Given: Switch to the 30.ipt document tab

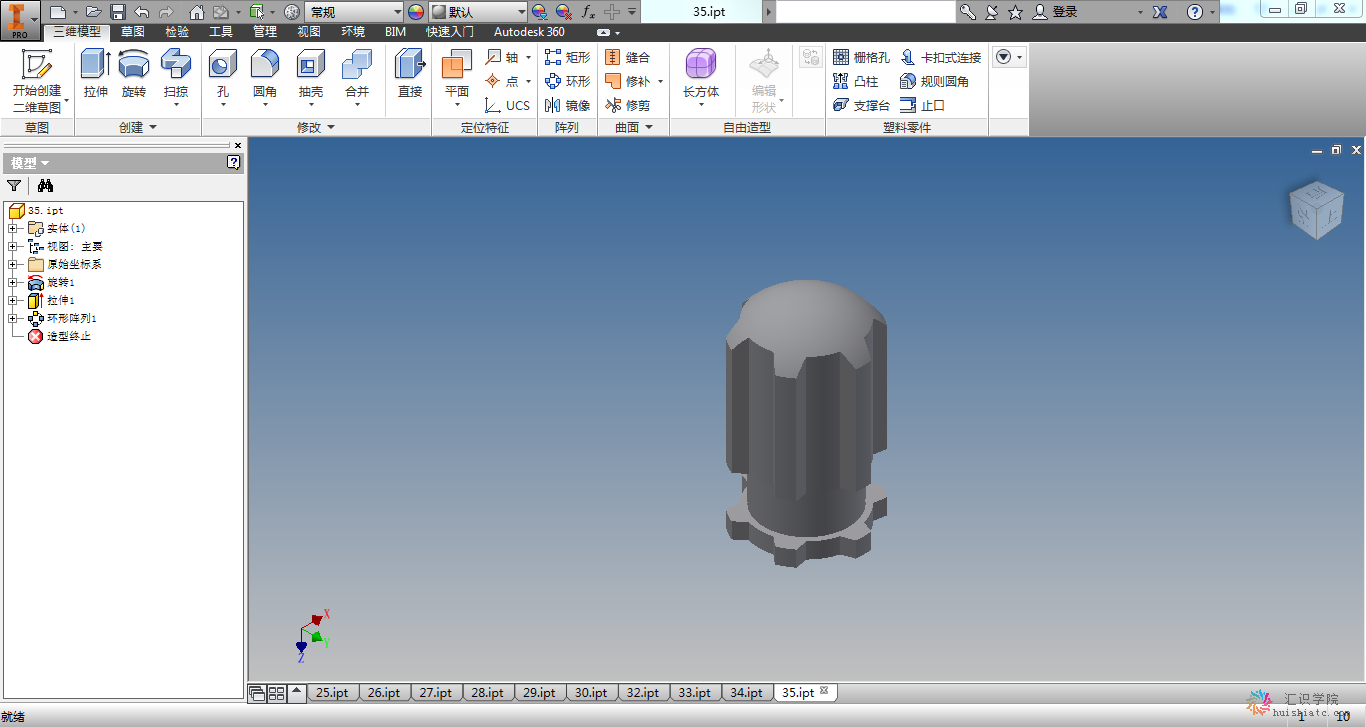Looking at the screenshot, I should [x=592, y=692].
